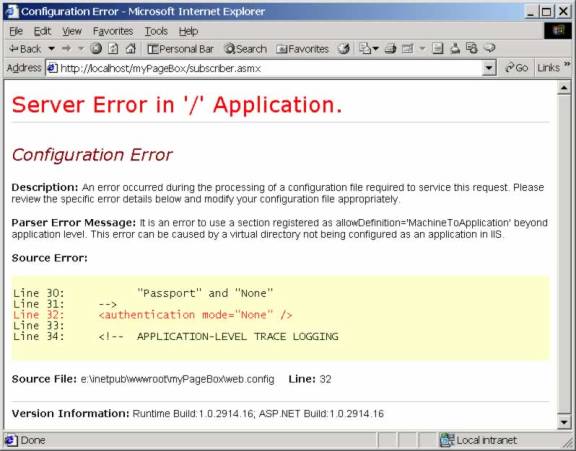Click the 'Version Information:' label
The image size is (576, 451).
(x=70, y=414)
